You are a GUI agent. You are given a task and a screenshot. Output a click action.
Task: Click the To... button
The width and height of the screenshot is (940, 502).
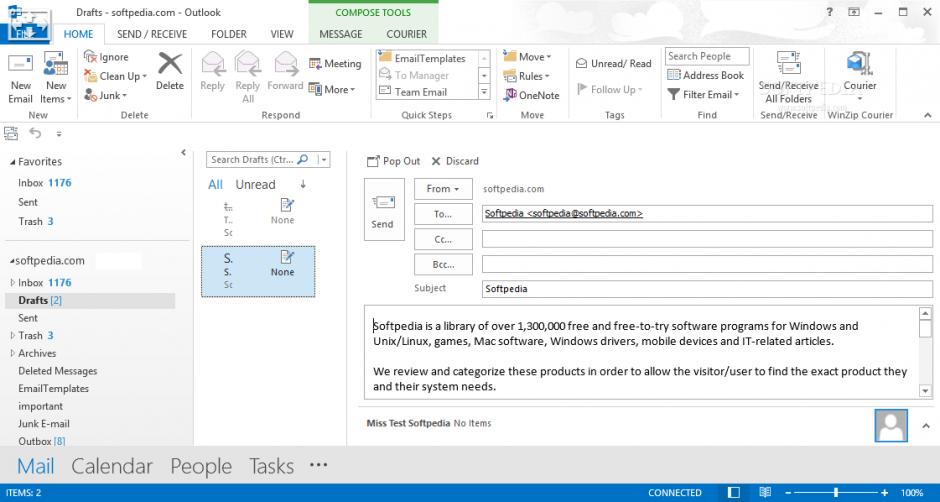[x=443, y=214]
